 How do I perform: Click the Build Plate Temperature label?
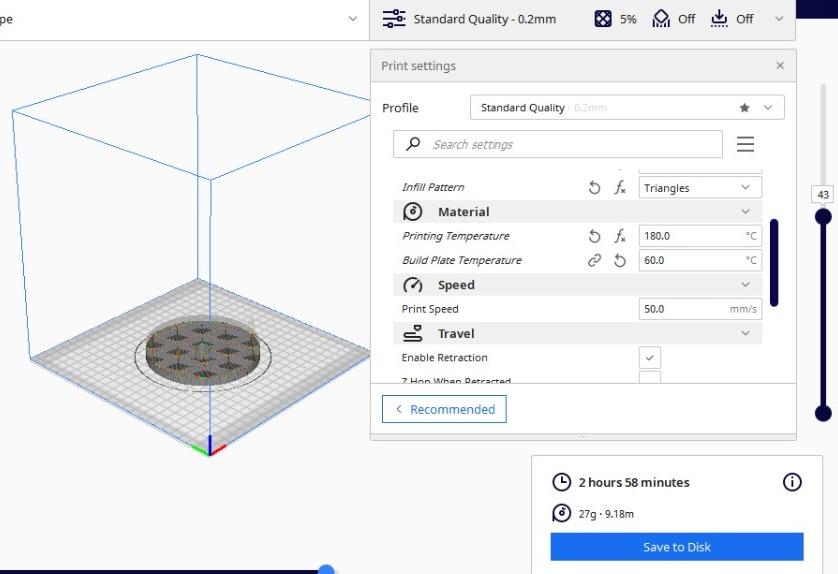(x=462, y=260)
